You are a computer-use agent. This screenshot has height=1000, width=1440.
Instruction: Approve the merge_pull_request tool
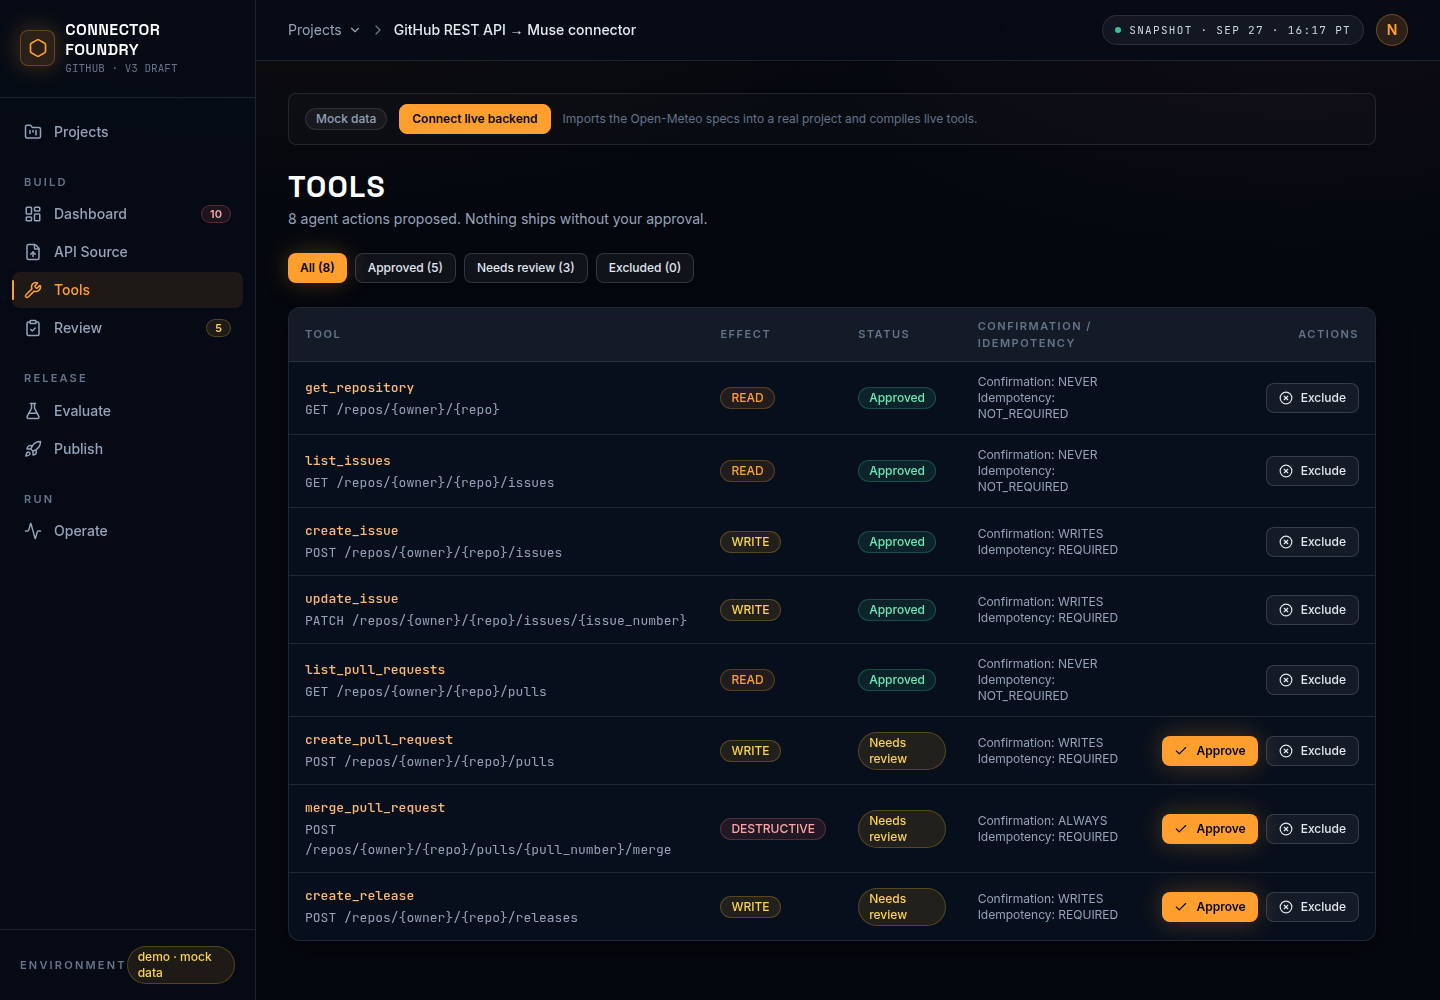pyautogui.click(x=1210, y=829)
